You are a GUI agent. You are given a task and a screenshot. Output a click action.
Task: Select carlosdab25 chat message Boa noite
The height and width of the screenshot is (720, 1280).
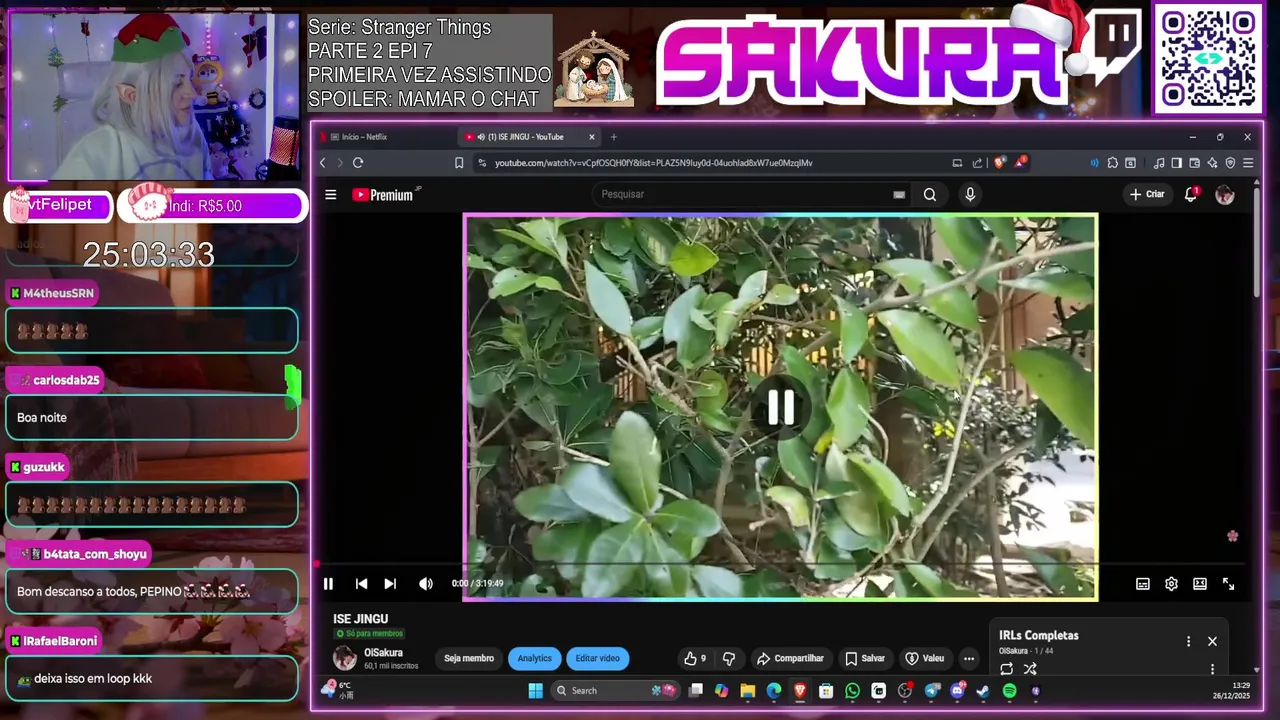tap(151, 418)
